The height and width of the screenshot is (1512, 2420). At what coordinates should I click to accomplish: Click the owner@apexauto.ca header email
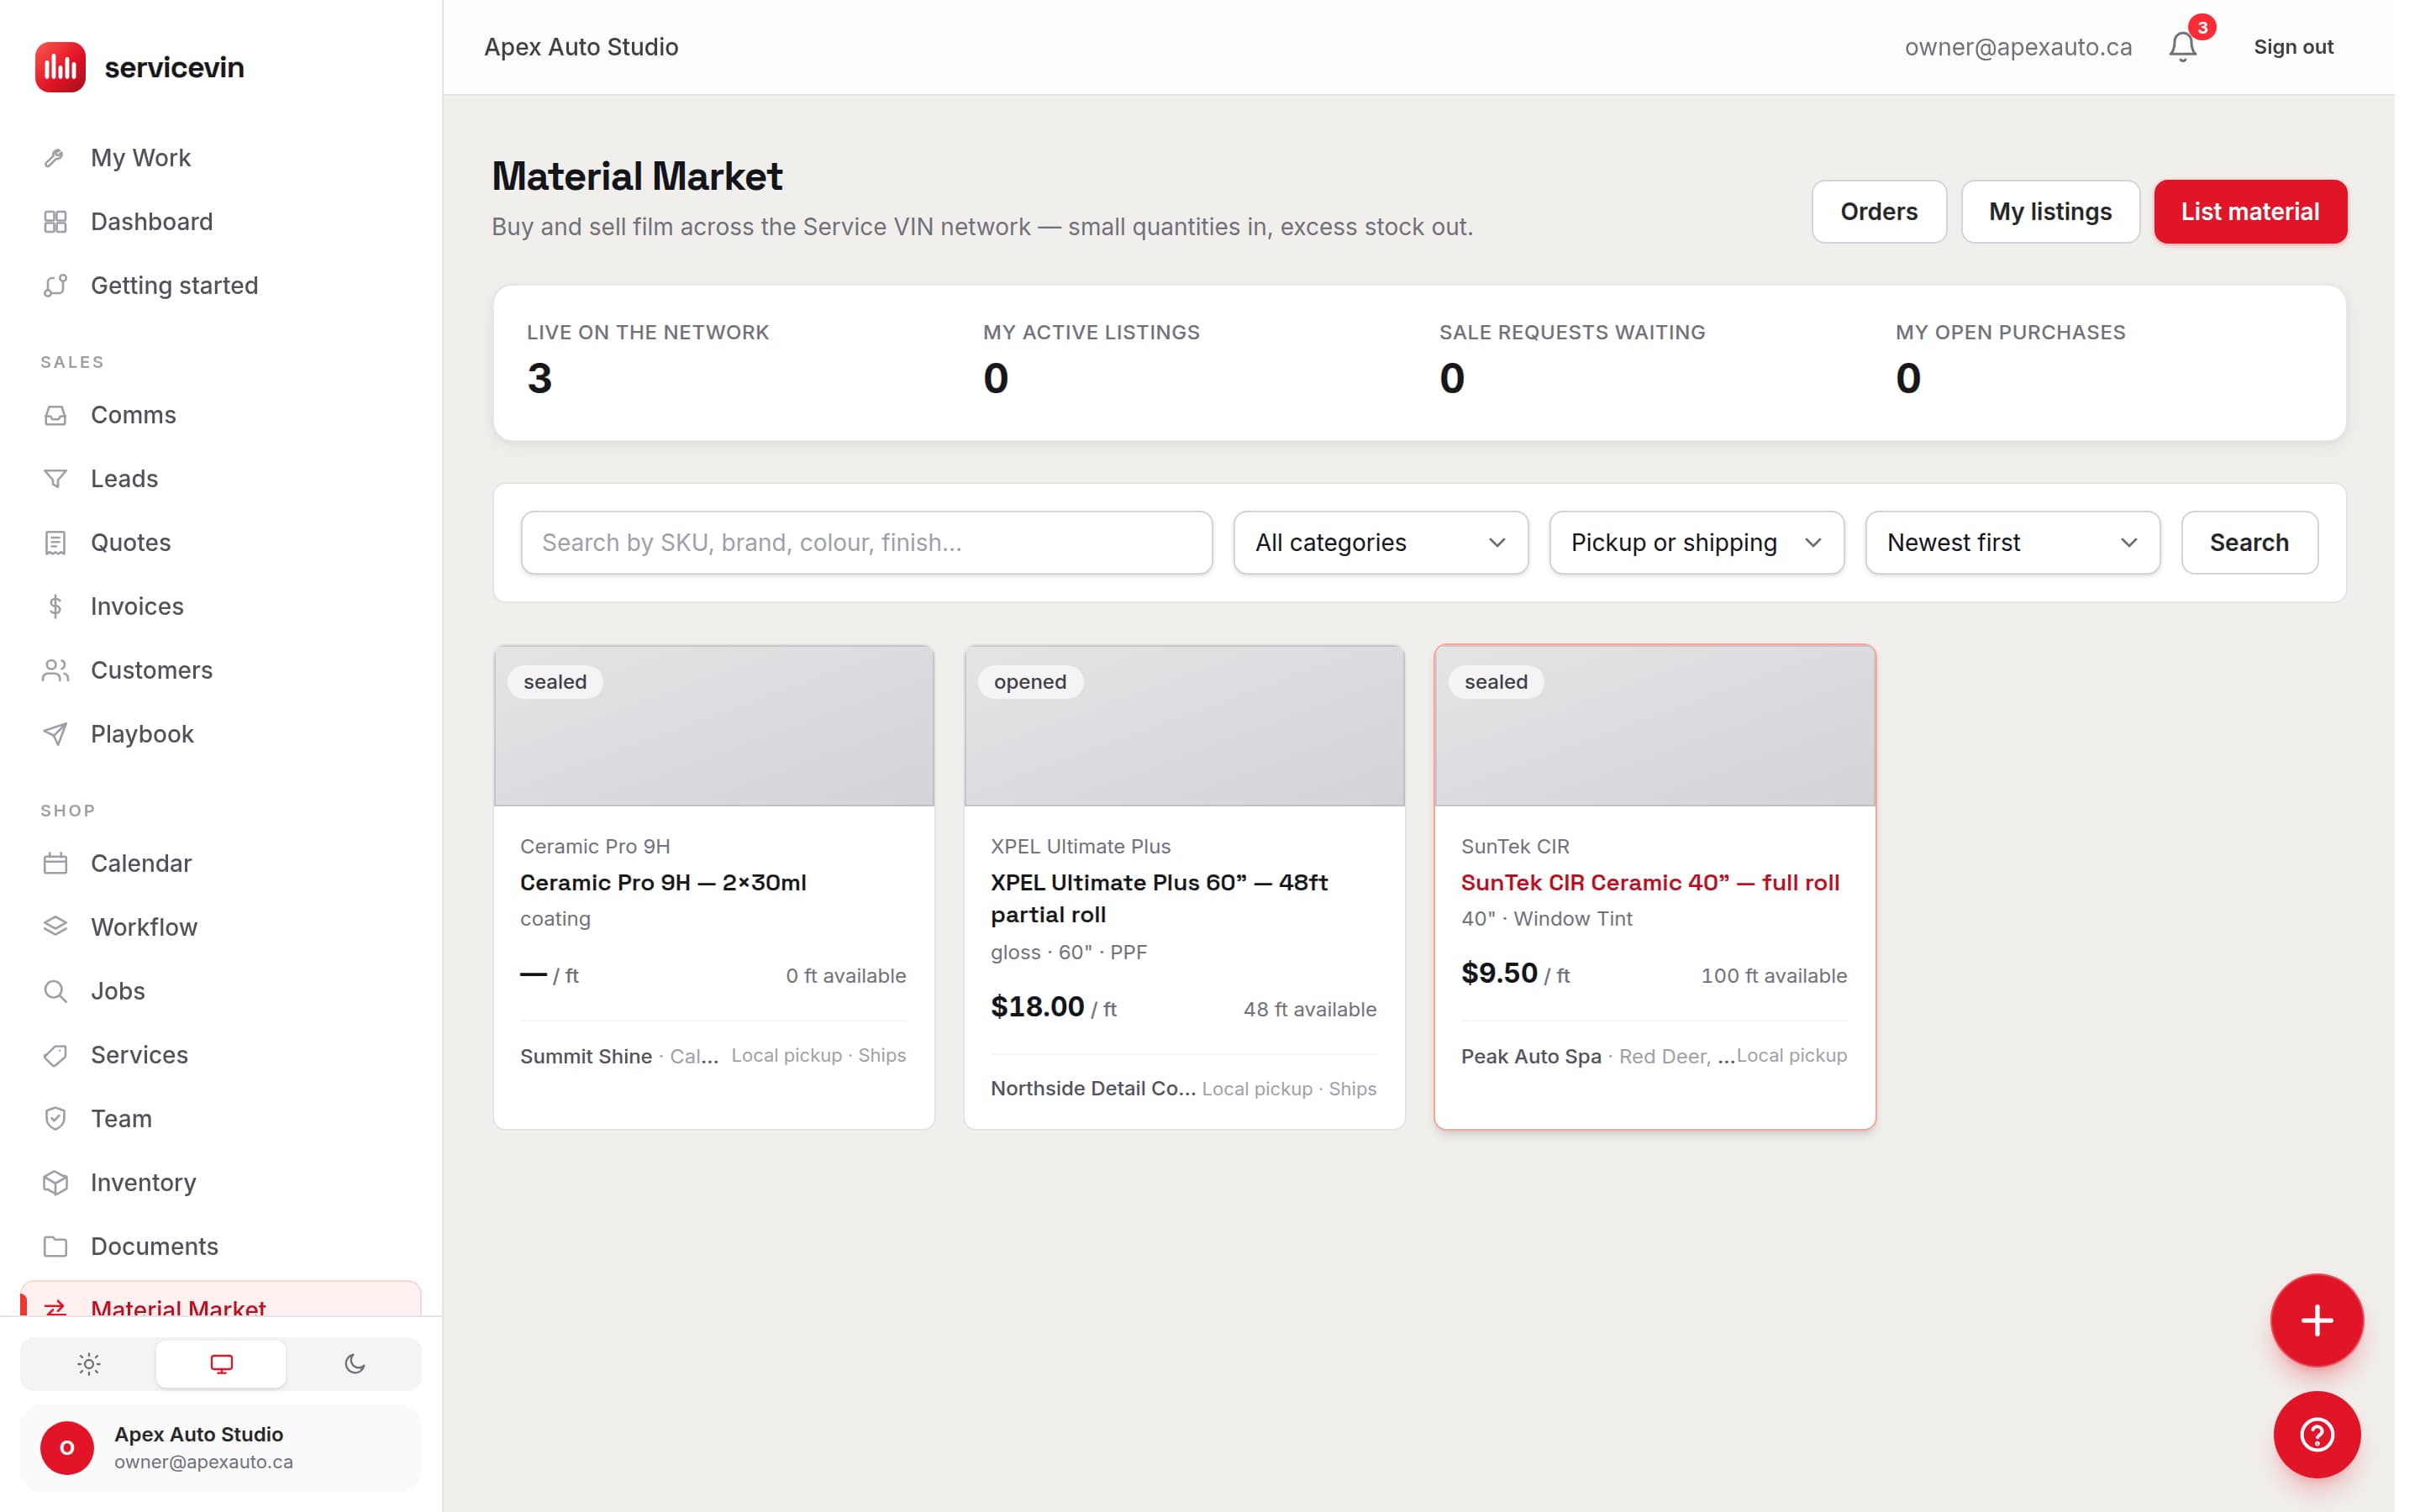pyautogui.click(x=2018, y=47)
